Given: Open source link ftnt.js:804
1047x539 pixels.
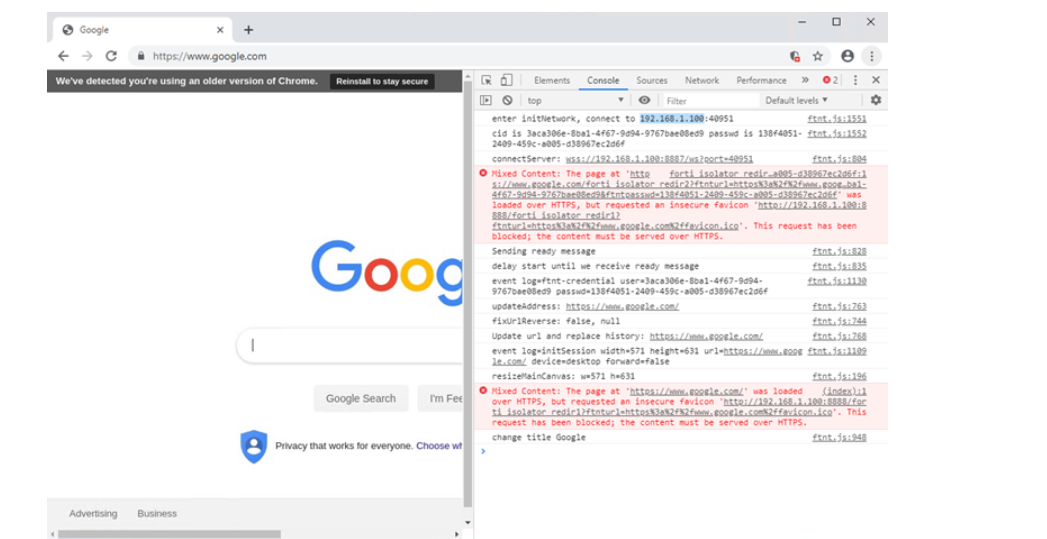Looking at the screenshot, I should tap(839, 159).
